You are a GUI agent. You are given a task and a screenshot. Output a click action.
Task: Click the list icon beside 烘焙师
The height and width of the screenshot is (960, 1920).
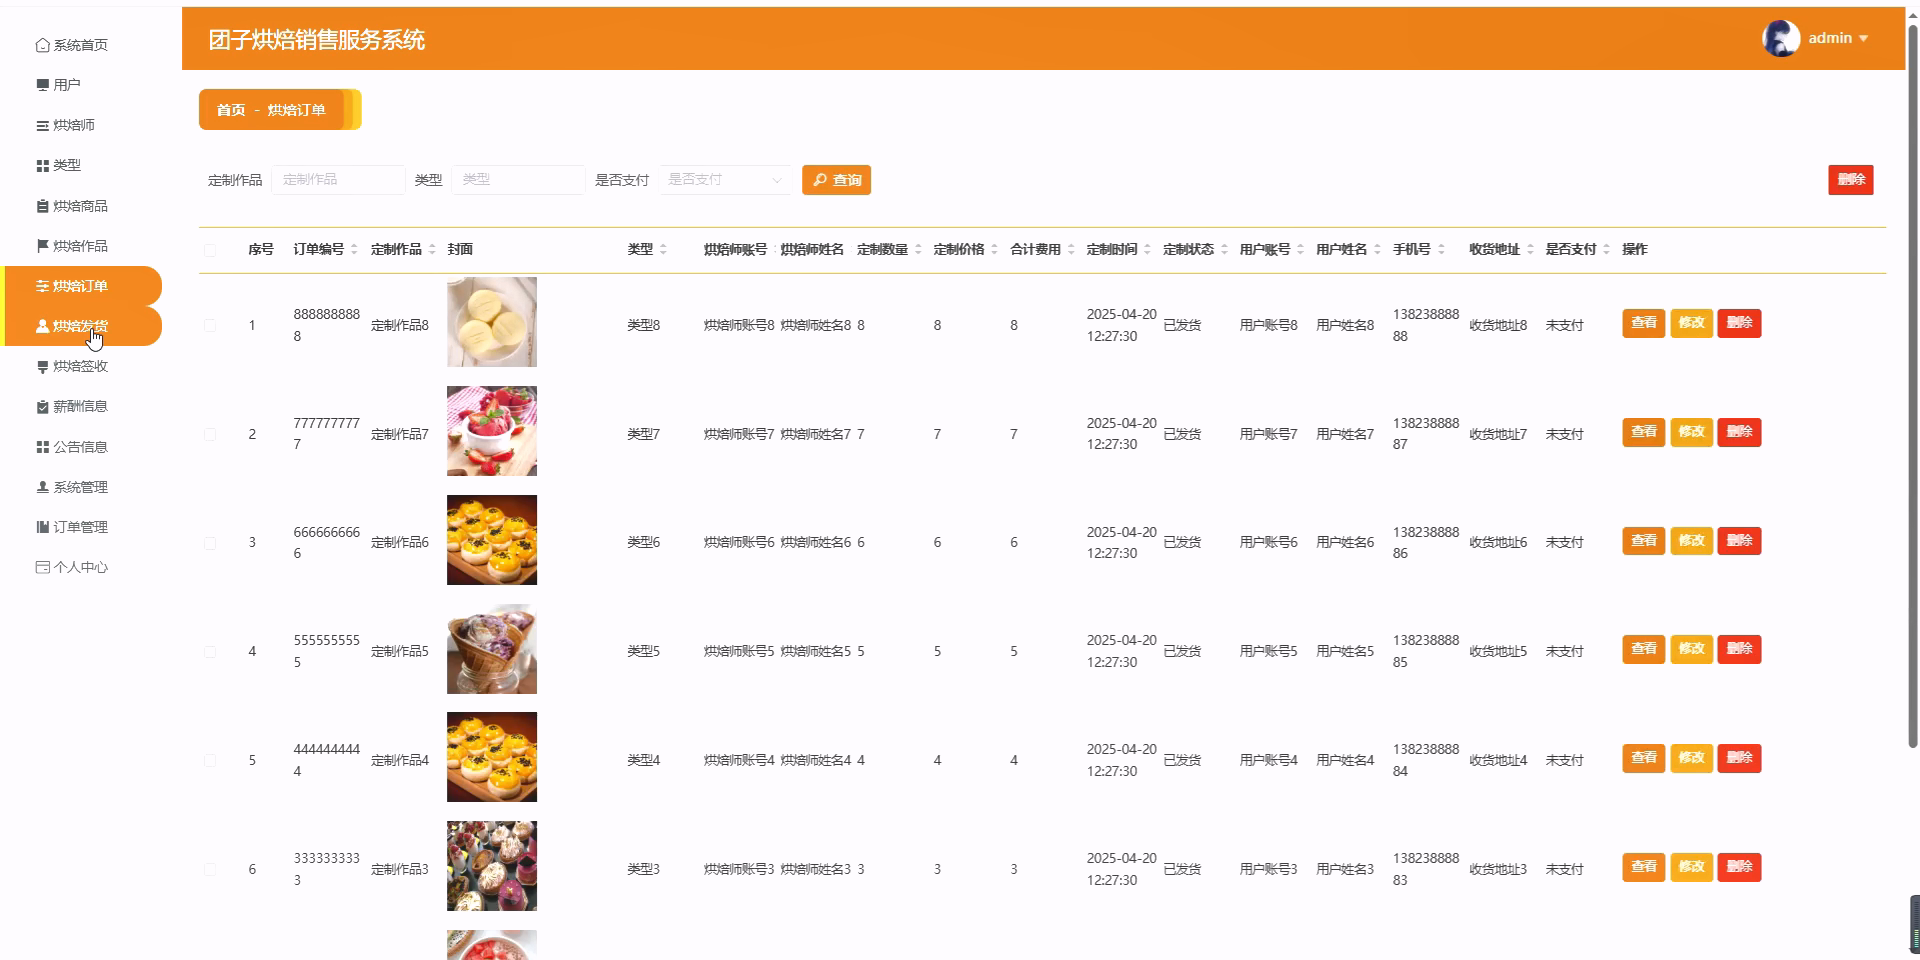pyautogui.click(x=42, y=126)
